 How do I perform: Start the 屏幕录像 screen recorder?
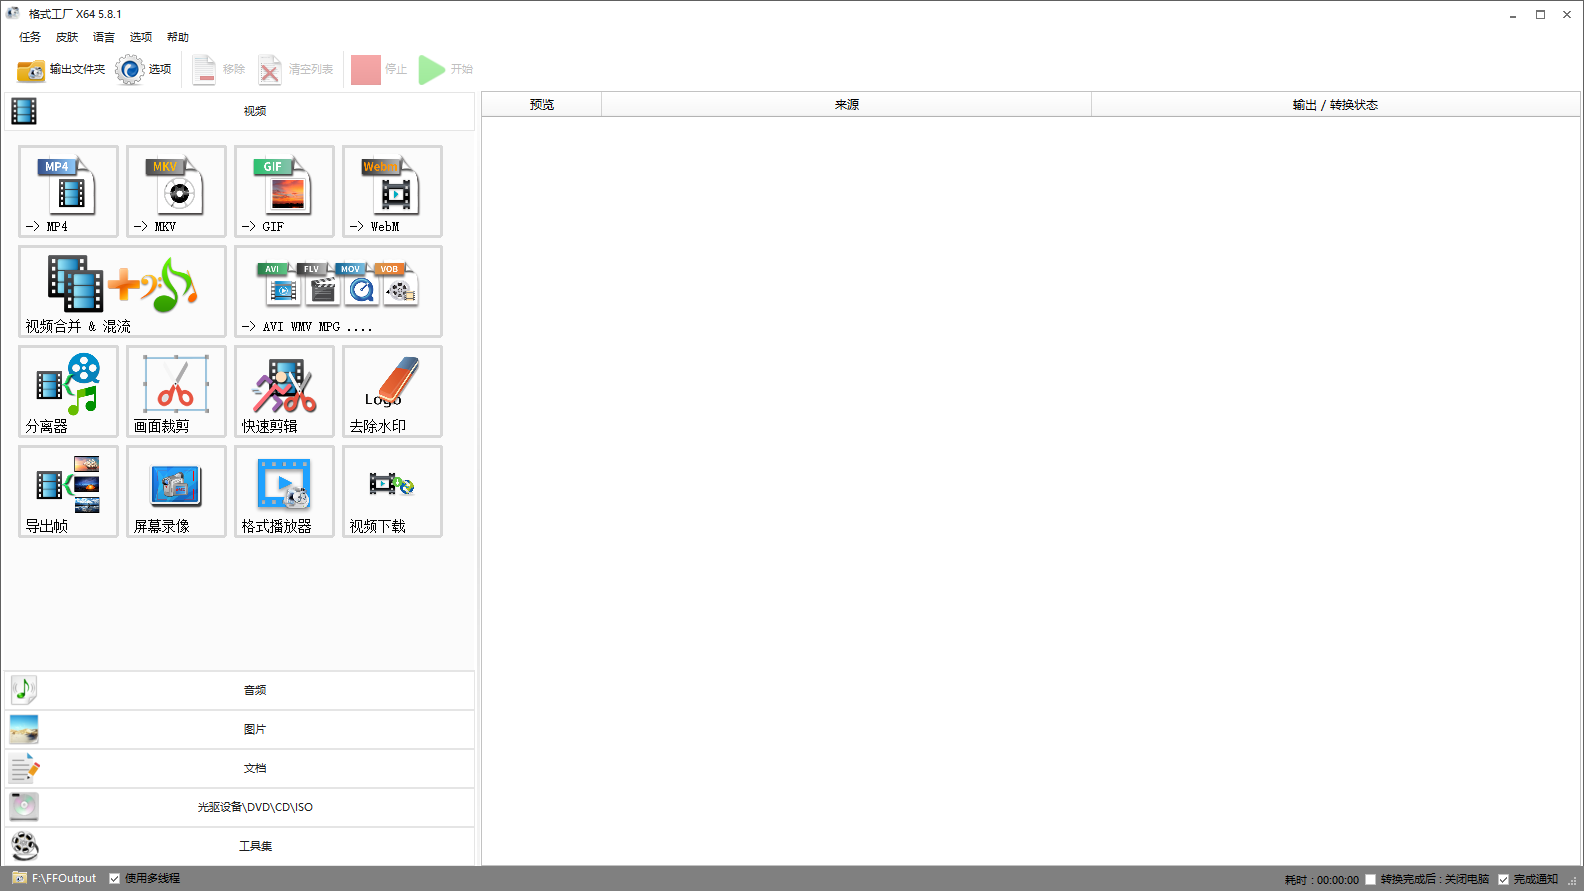click(x=176, y=491)
